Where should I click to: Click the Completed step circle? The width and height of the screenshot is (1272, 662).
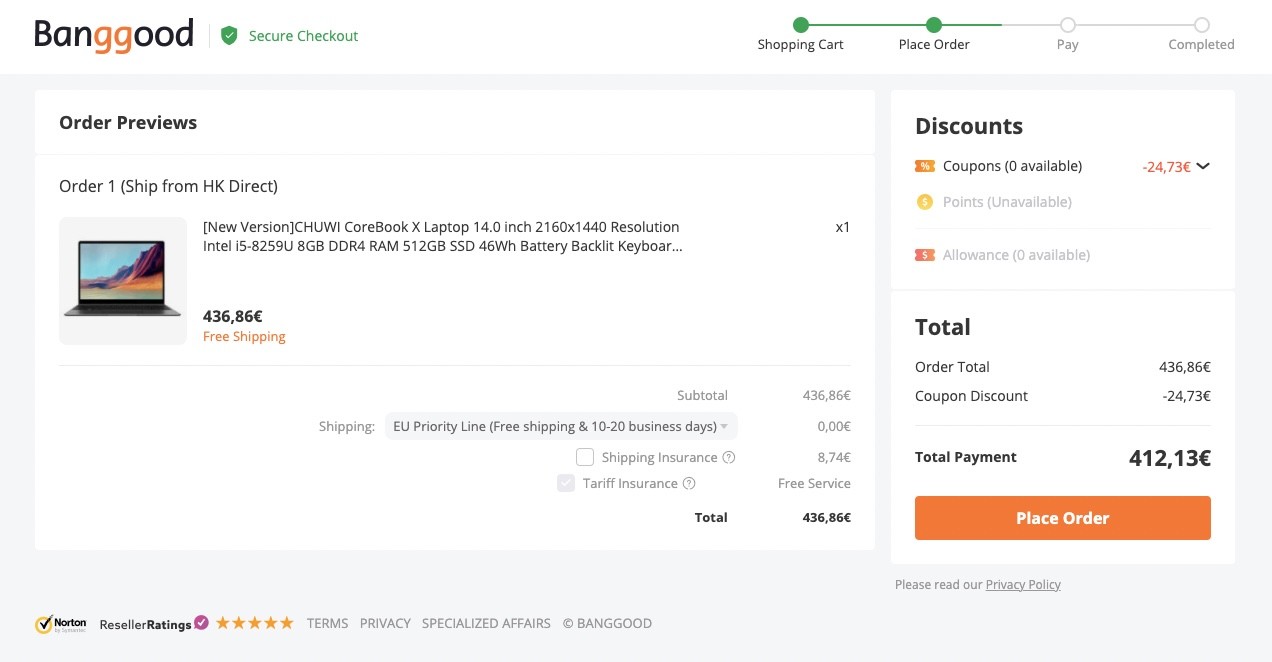coord(1202,25)
